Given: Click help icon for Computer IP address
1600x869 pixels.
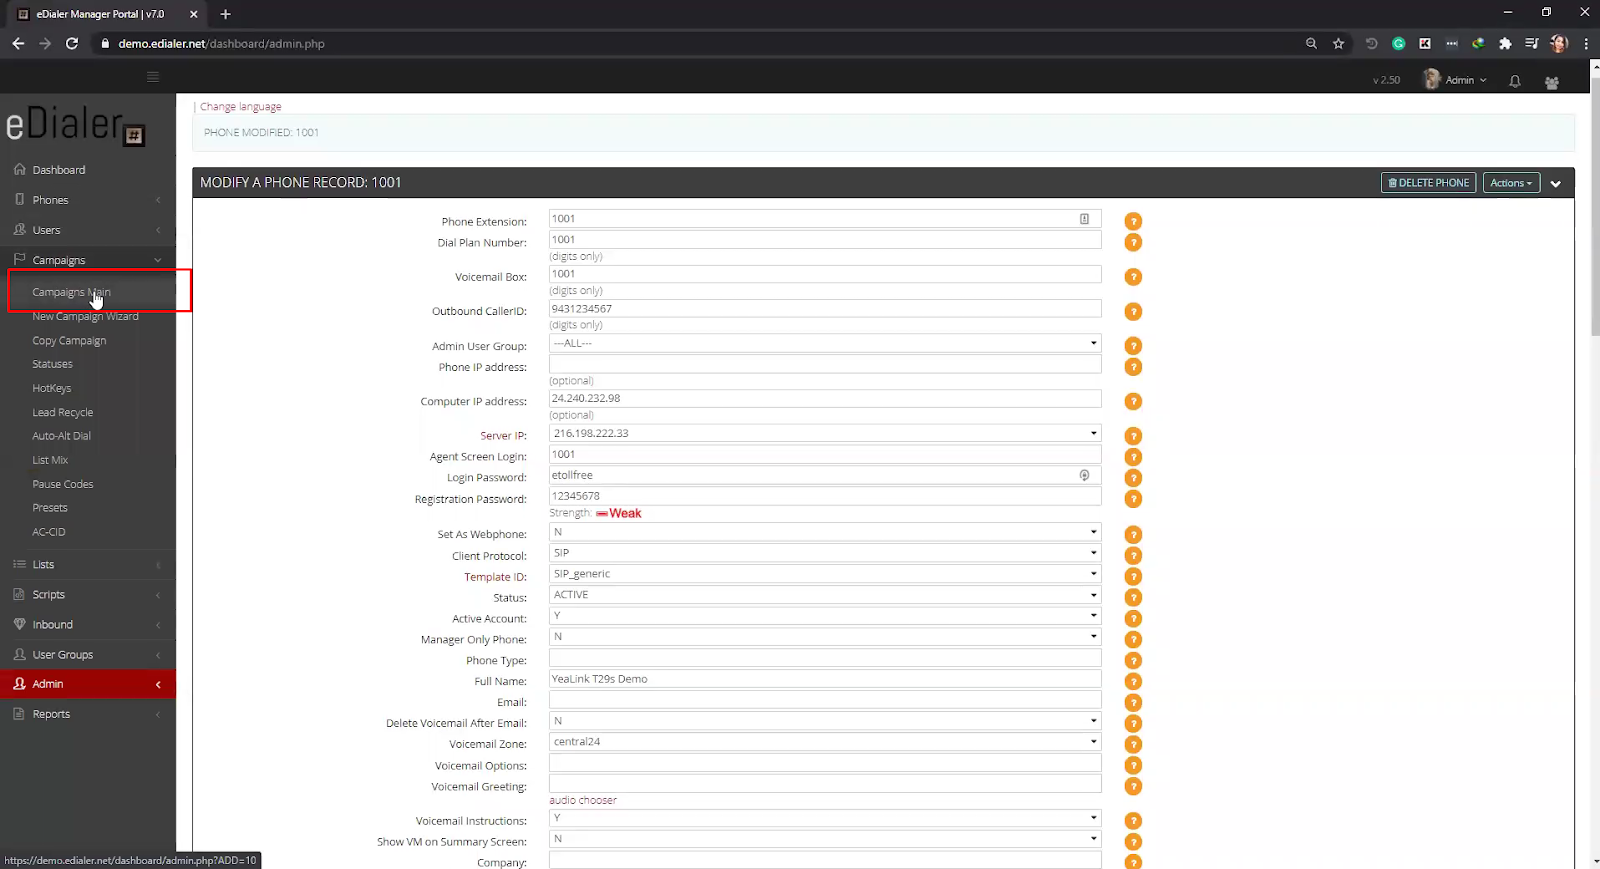Looking at the screenshot, I should coord(1133,402).
